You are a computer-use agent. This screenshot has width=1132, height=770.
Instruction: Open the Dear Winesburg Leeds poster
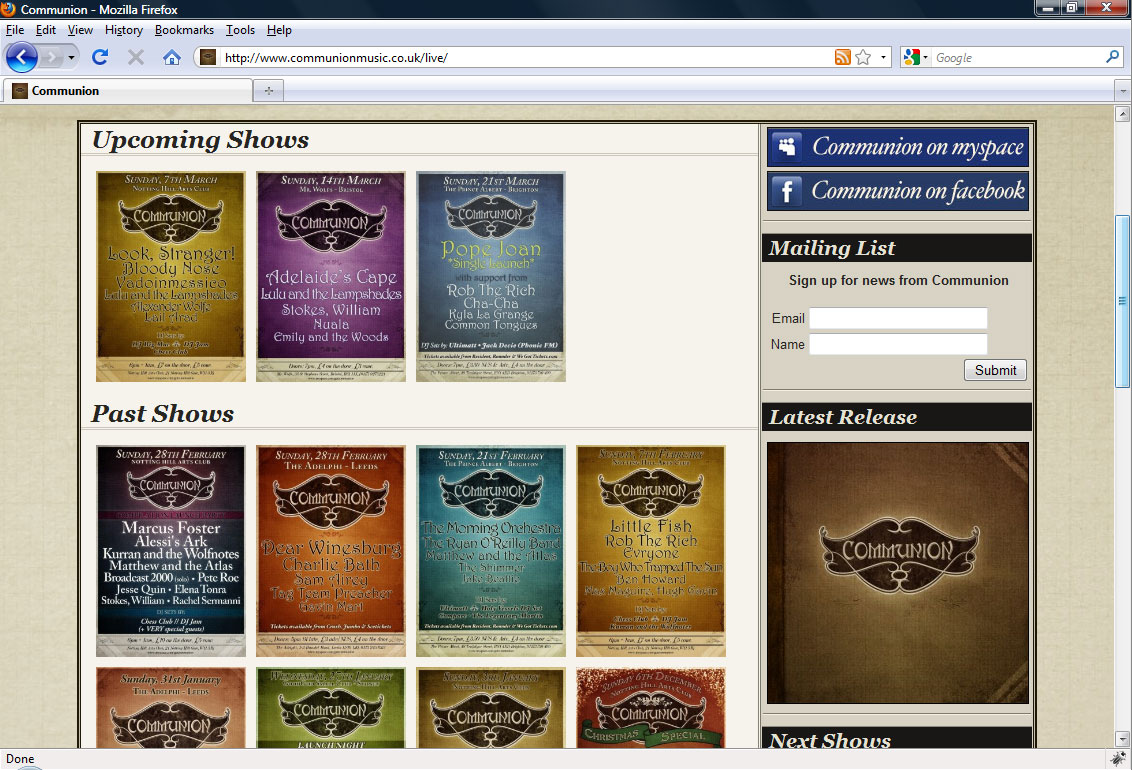331,551
